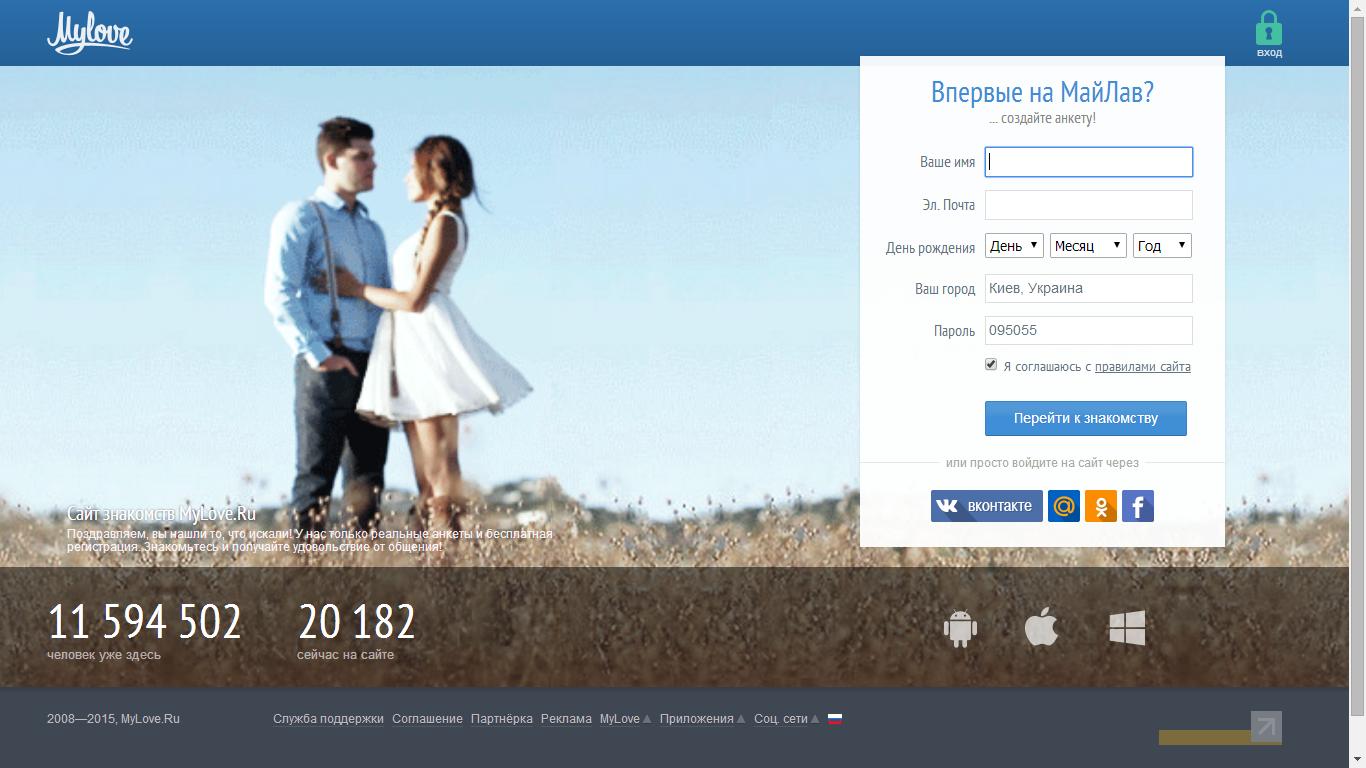Screen dimensions: 1366x768
Task: Expand the Соц. сети footer menu
Action: pyautogui.click(x=786, y=719)
